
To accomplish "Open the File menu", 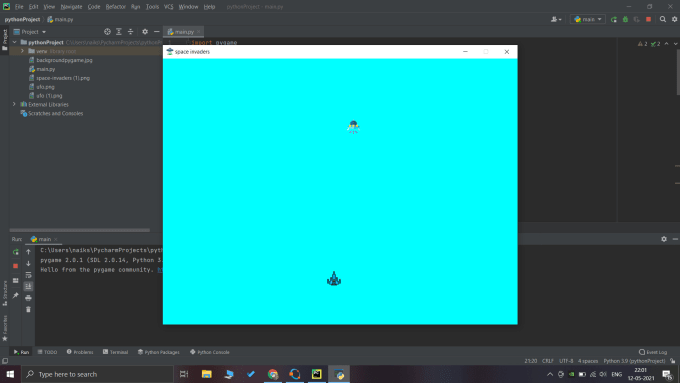I will (19, 7).
